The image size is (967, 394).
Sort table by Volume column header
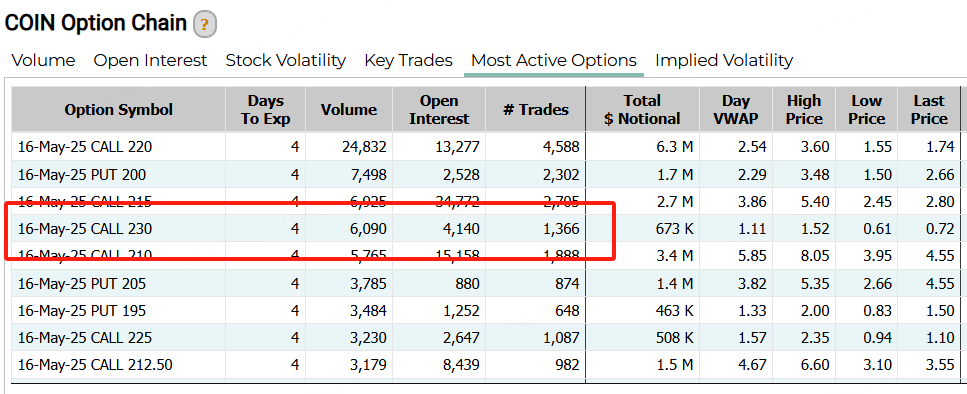coord(349,110)
